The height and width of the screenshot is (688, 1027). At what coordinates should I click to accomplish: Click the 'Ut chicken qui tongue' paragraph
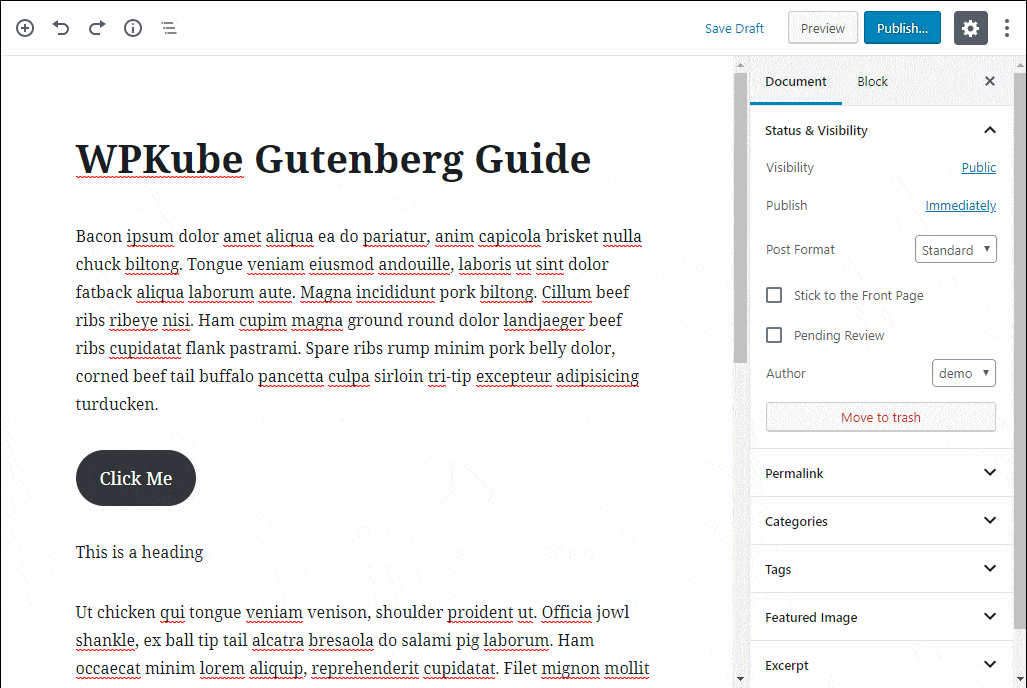point(363,640)
